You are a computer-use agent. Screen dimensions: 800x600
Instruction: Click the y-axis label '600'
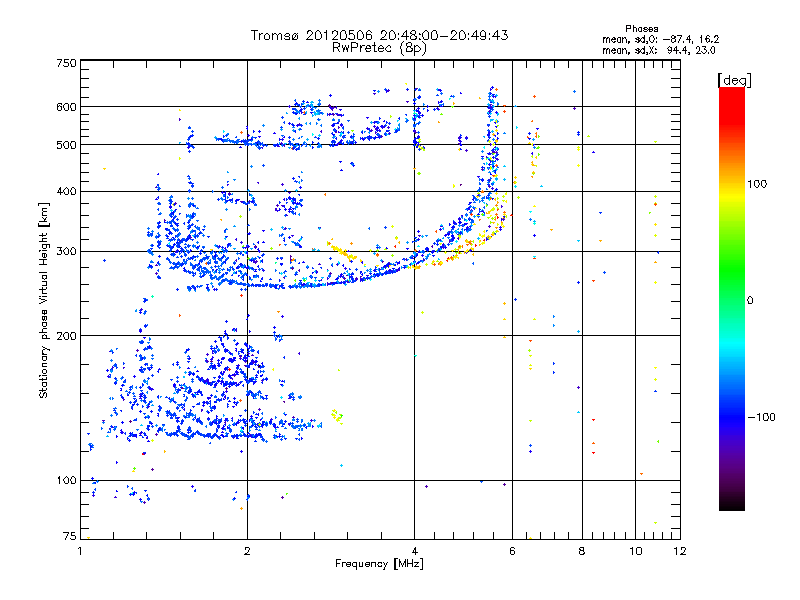[66, 107]
